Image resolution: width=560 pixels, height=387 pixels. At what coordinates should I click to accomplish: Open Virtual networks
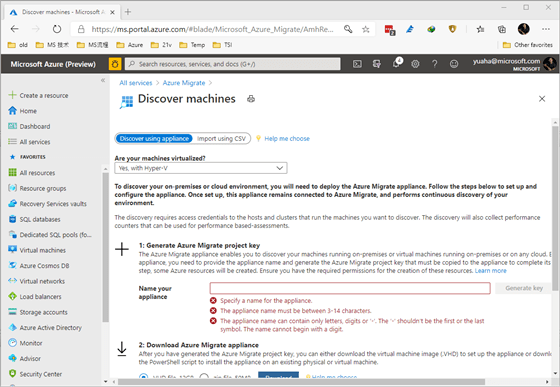(x=37, y=281)
